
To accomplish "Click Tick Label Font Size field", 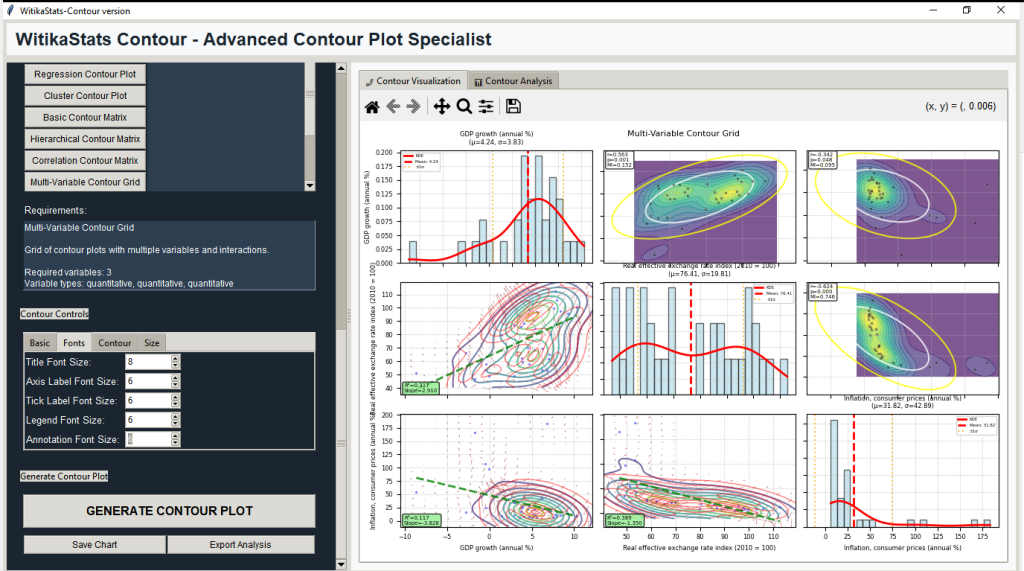I will tap(148, 401).
